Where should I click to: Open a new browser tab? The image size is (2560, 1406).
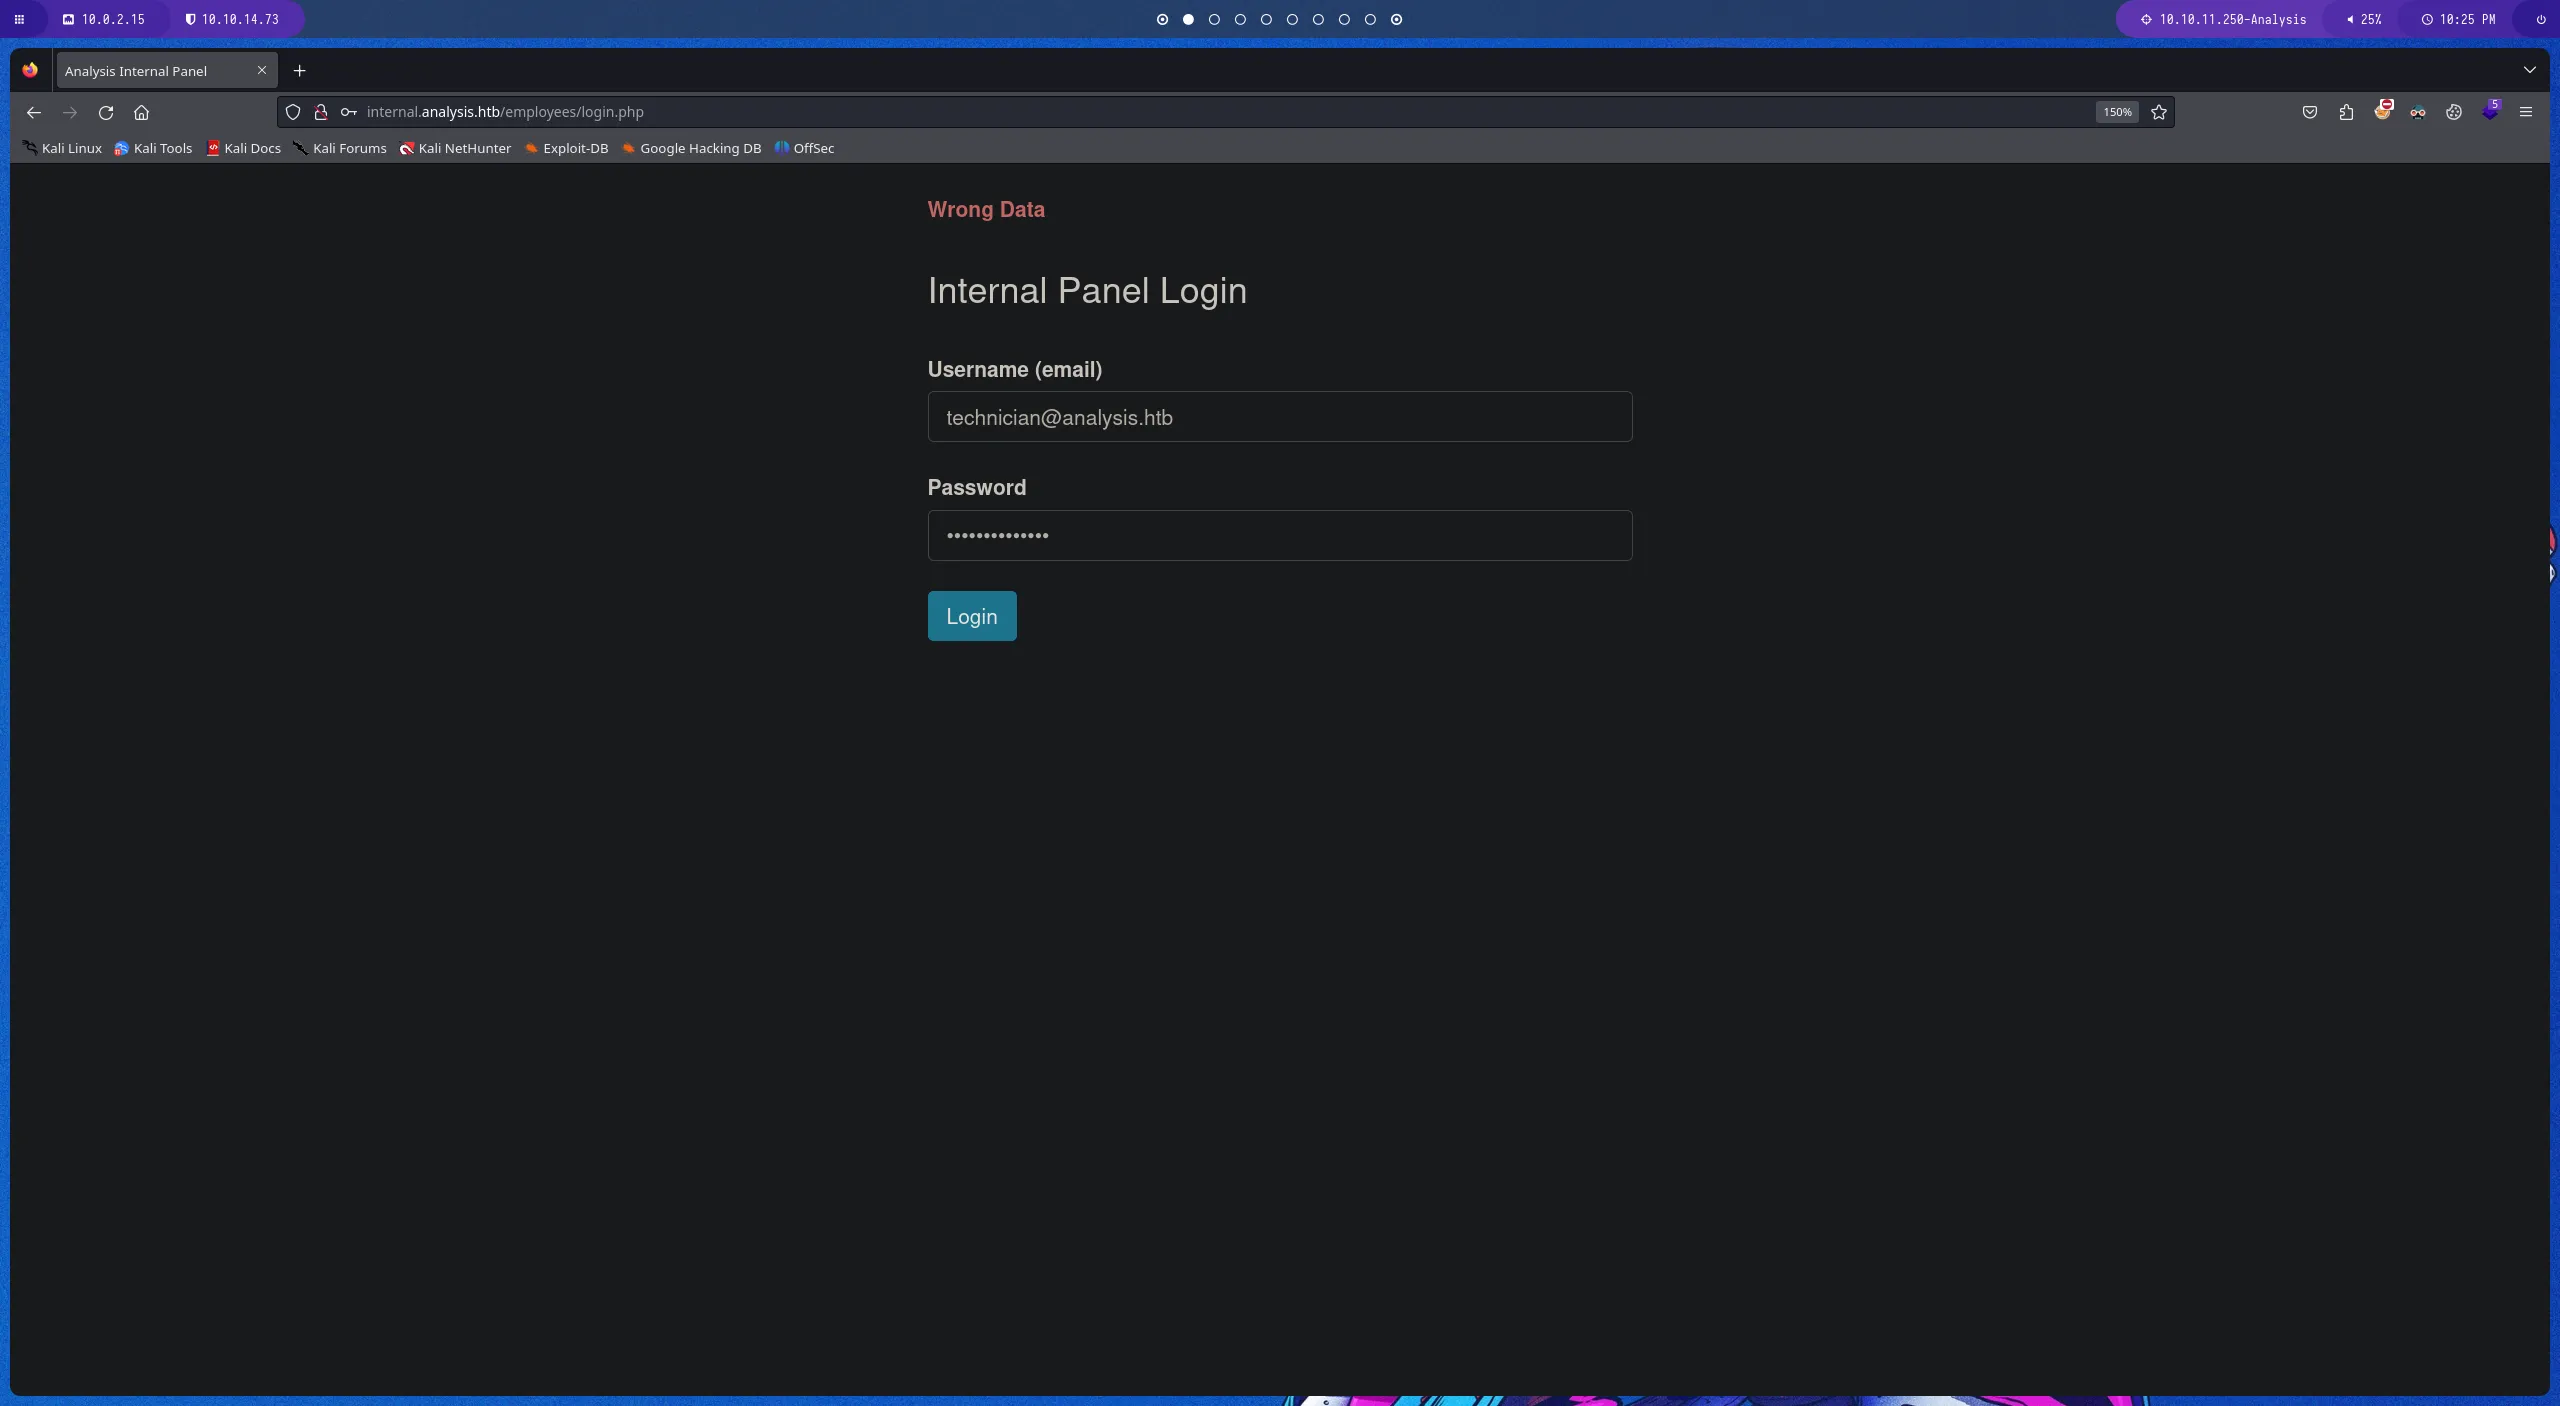pos(299,71)
